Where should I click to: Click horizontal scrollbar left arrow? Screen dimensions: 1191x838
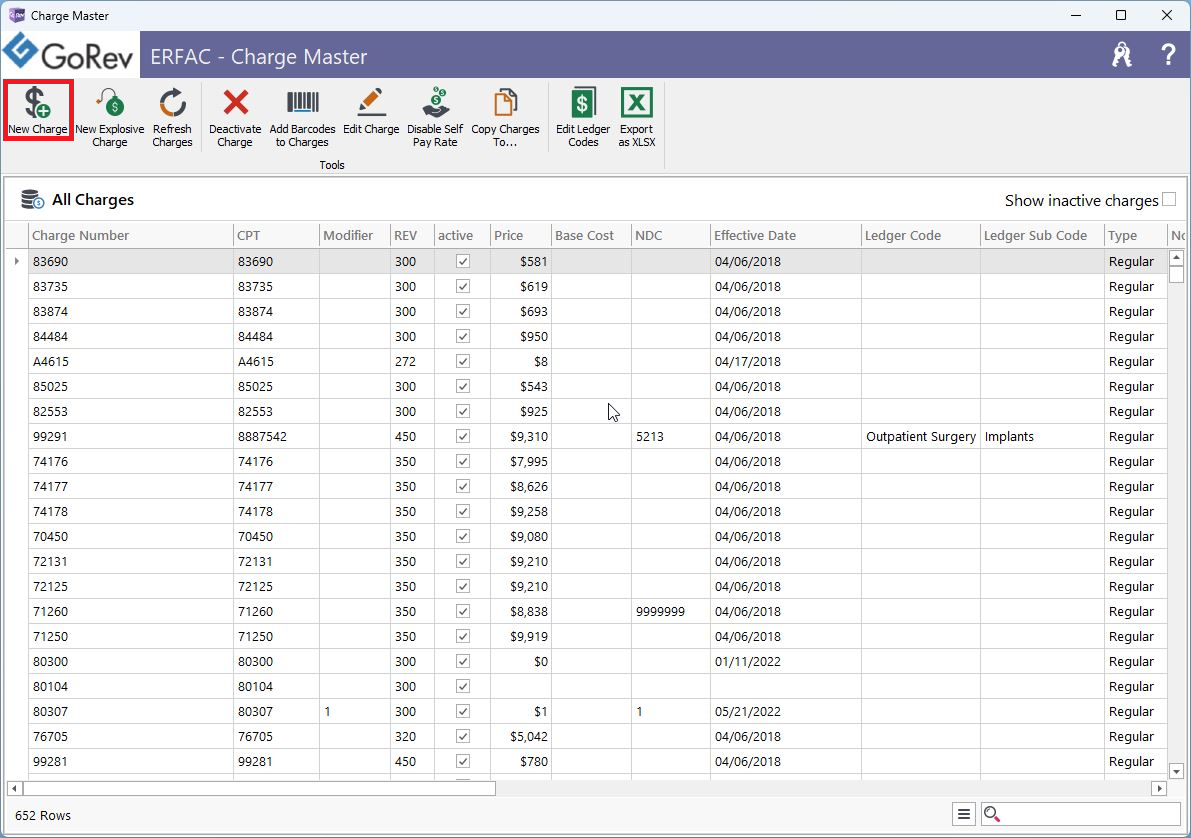(14, 789)
